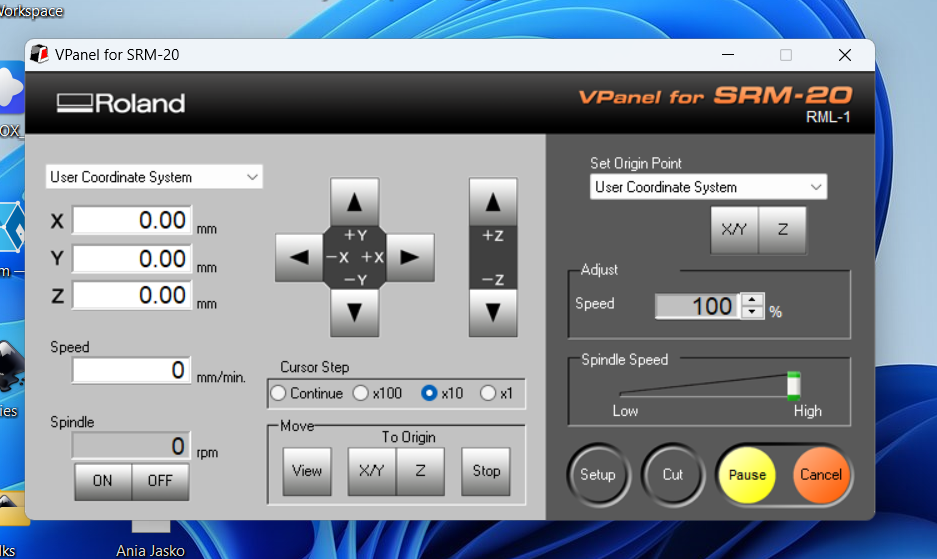Jog toward +X with the right arrow
937x559 pixels.
(x=410, y=258)
